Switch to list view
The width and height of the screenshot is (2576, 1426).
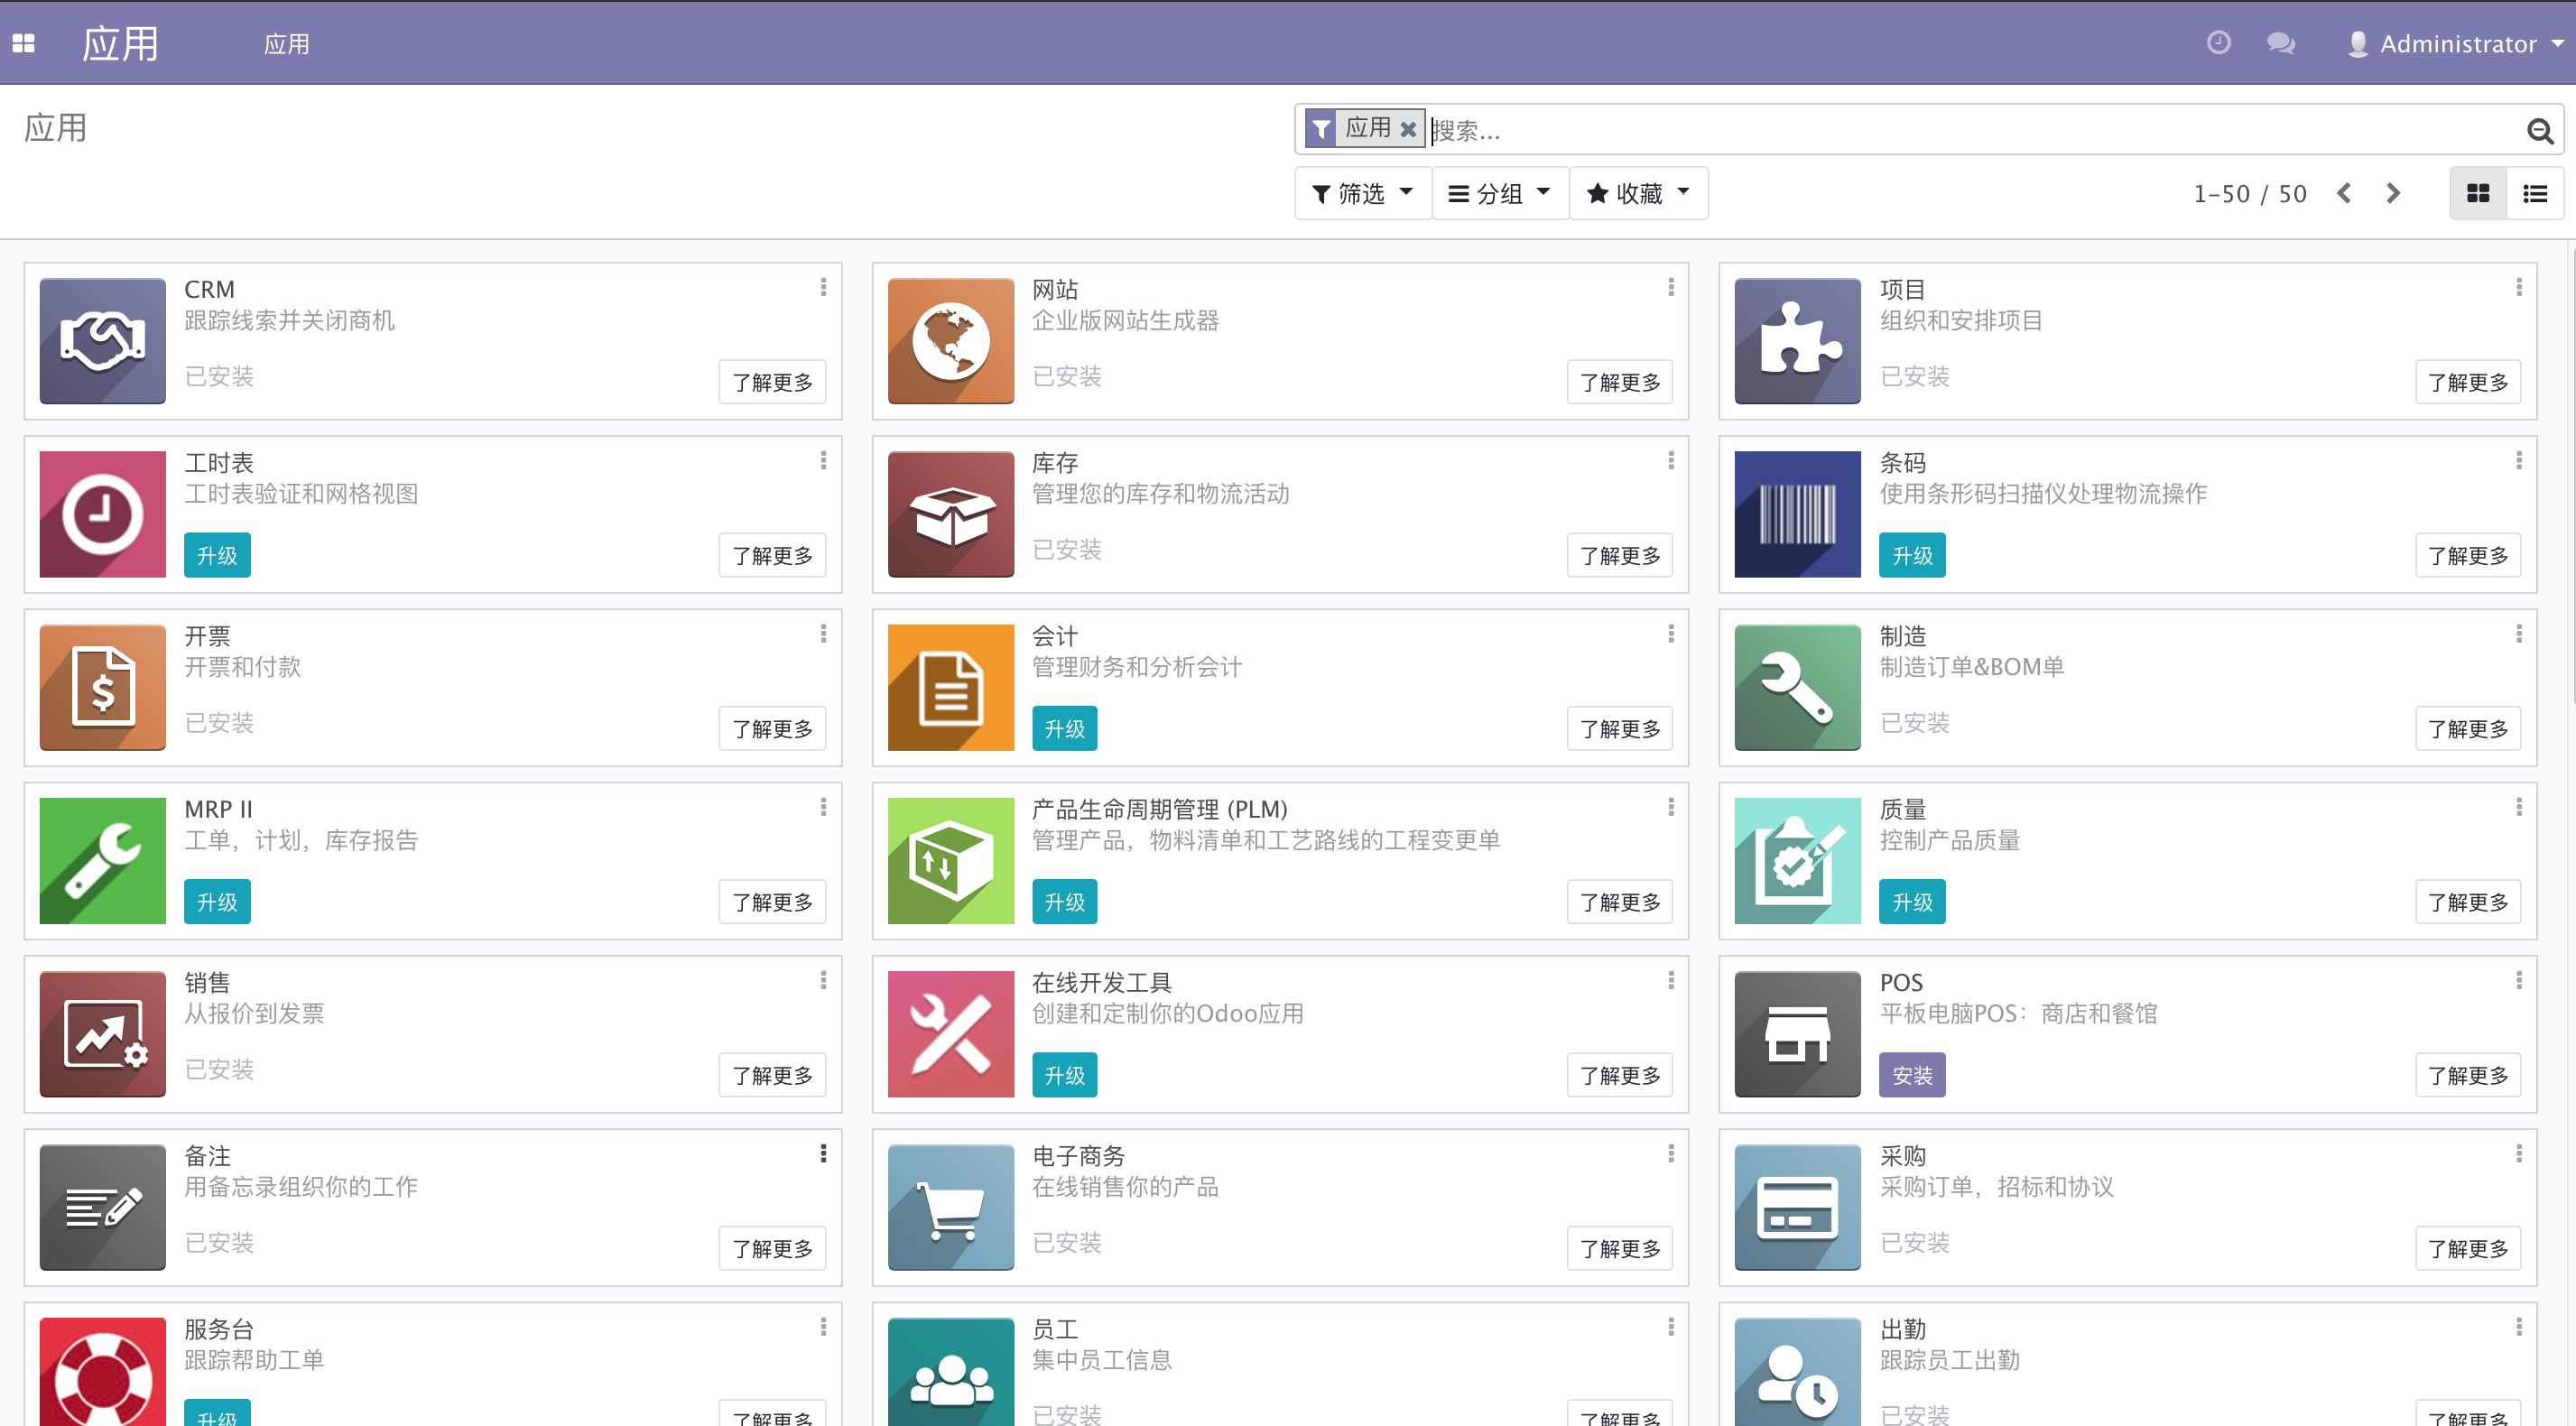[x=2534, y=193]
